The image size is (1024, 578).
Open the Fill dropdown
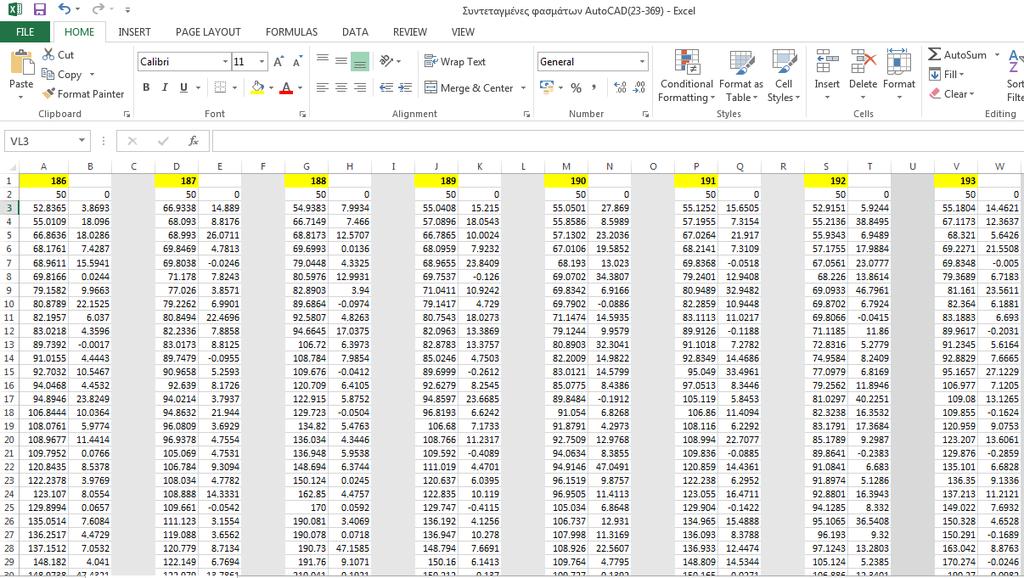click(946, 74)
